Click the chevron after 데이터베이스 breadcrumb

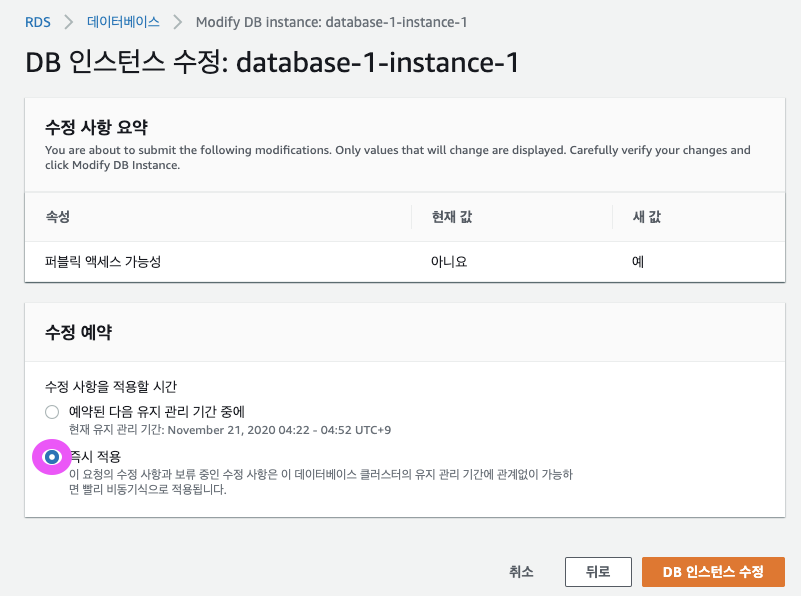[178, 21]
